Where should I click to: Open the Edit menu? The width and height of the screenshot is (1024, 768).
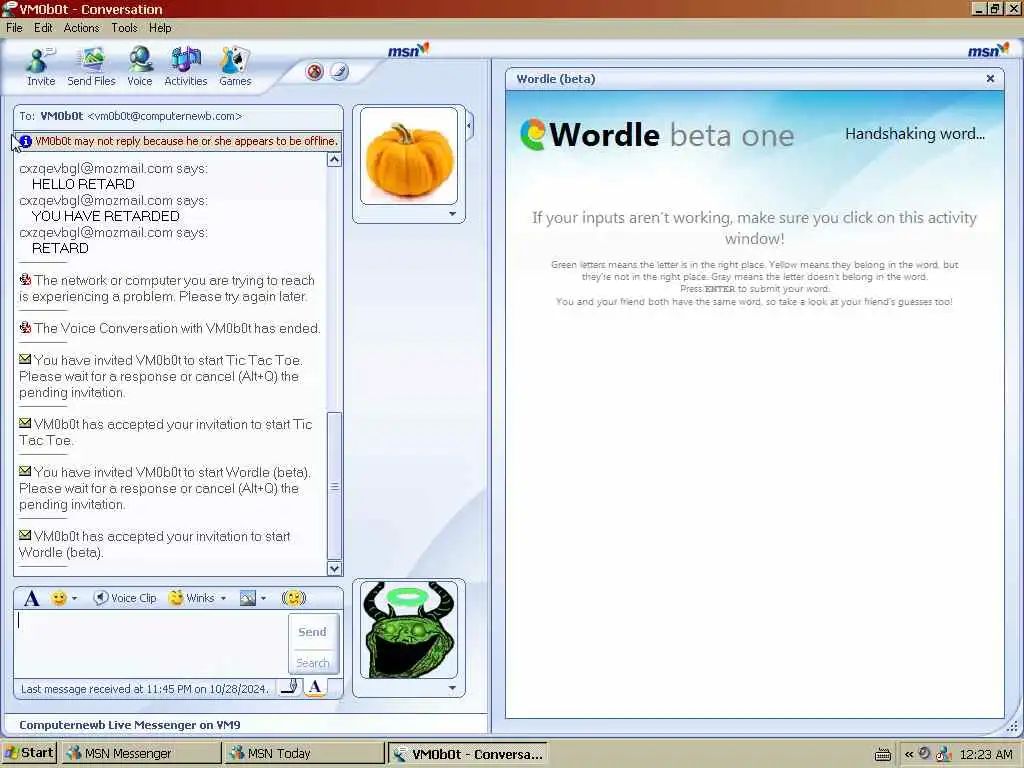[x=43, y=27]
